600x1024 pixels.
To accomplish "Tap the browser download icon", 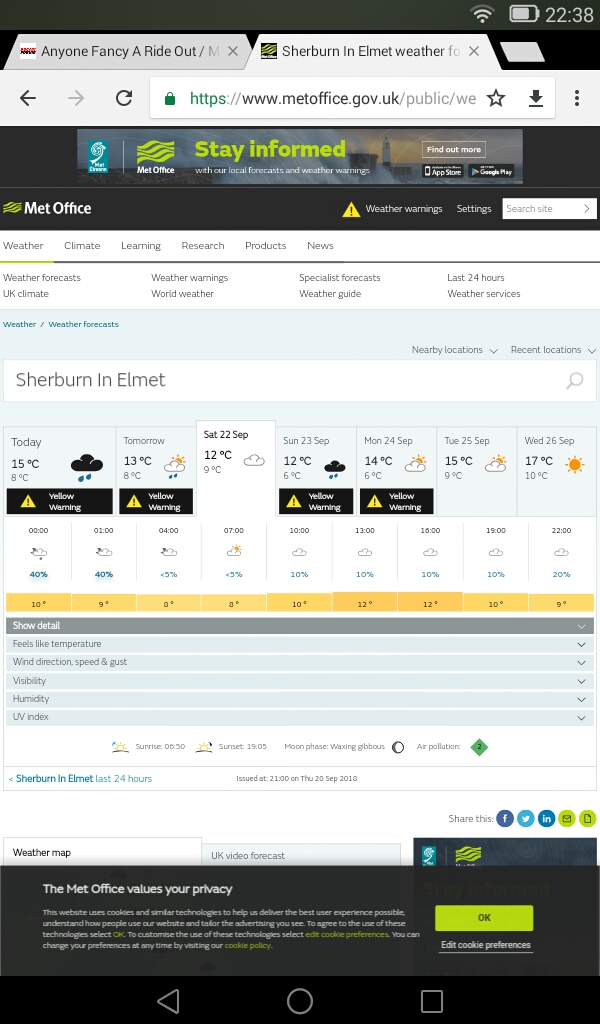I will tap(536, 98).
